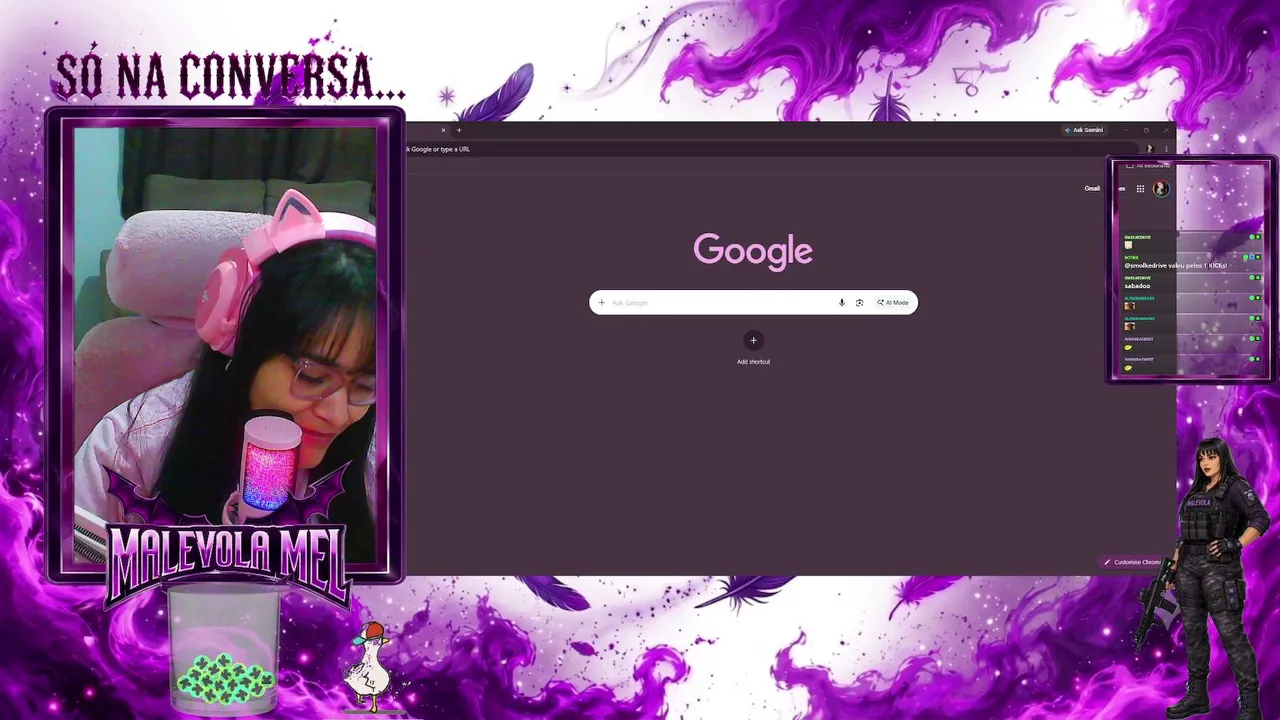Screen dimensions: 1280x720
Task: Click the 'sabadoo' chat message
Action: click(1137, 286)
